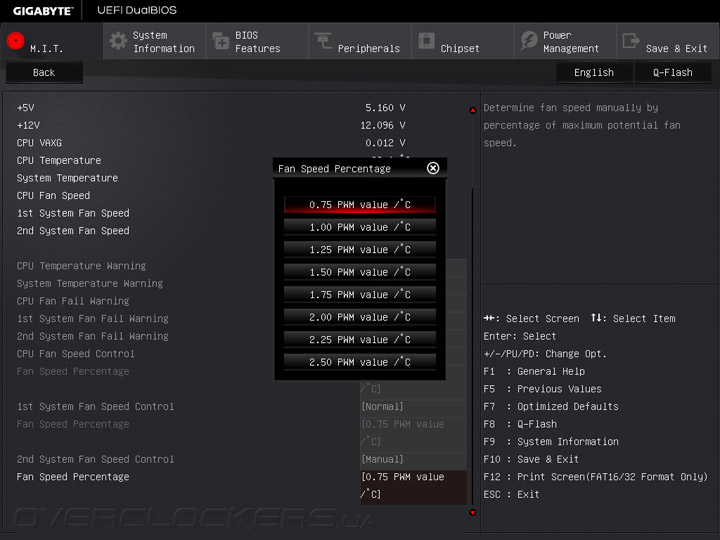This screenshot has height=540, width=720.
Task: Click the BIOS Features chip icon
Action: tap(221, 41)
